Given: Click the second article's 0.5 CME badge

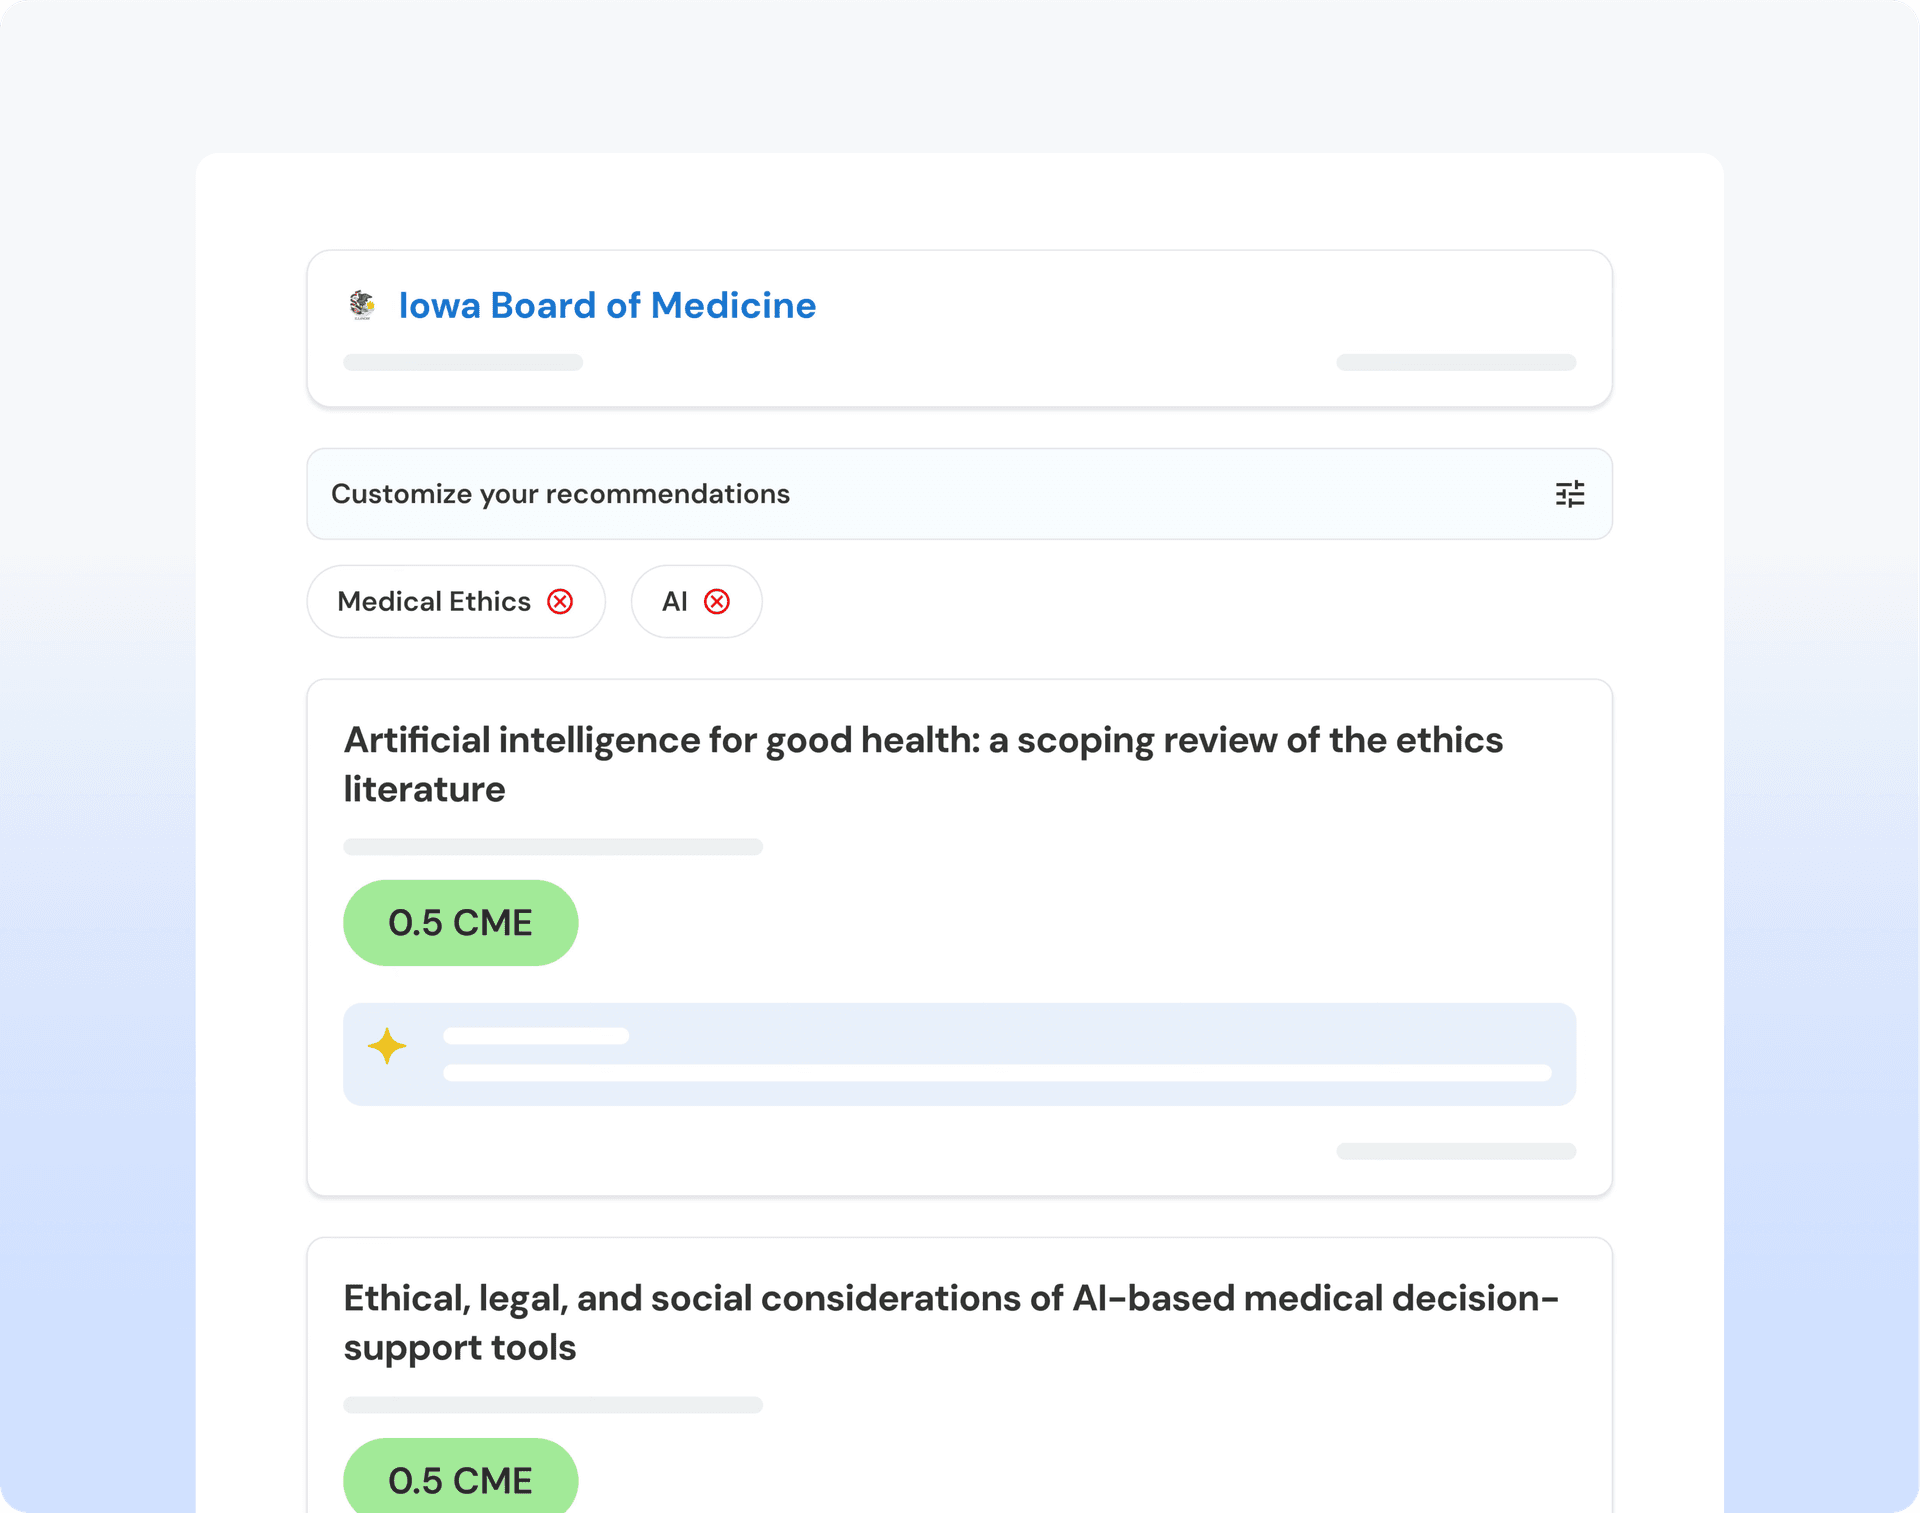Looking at the screenshot, I should pos(460,1479).
